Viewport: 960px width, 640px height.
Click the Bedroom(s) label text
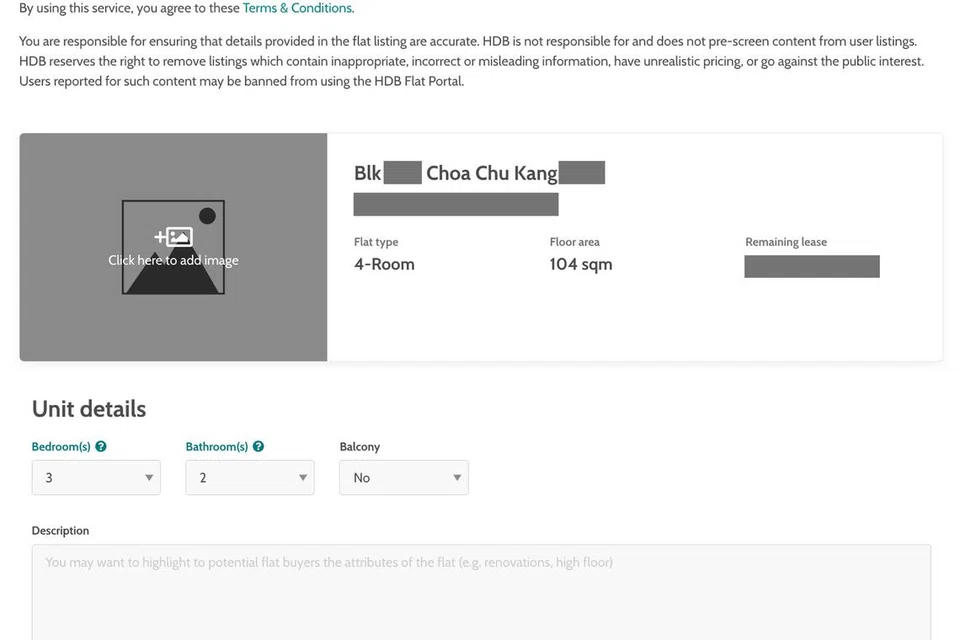pos(61,447)
